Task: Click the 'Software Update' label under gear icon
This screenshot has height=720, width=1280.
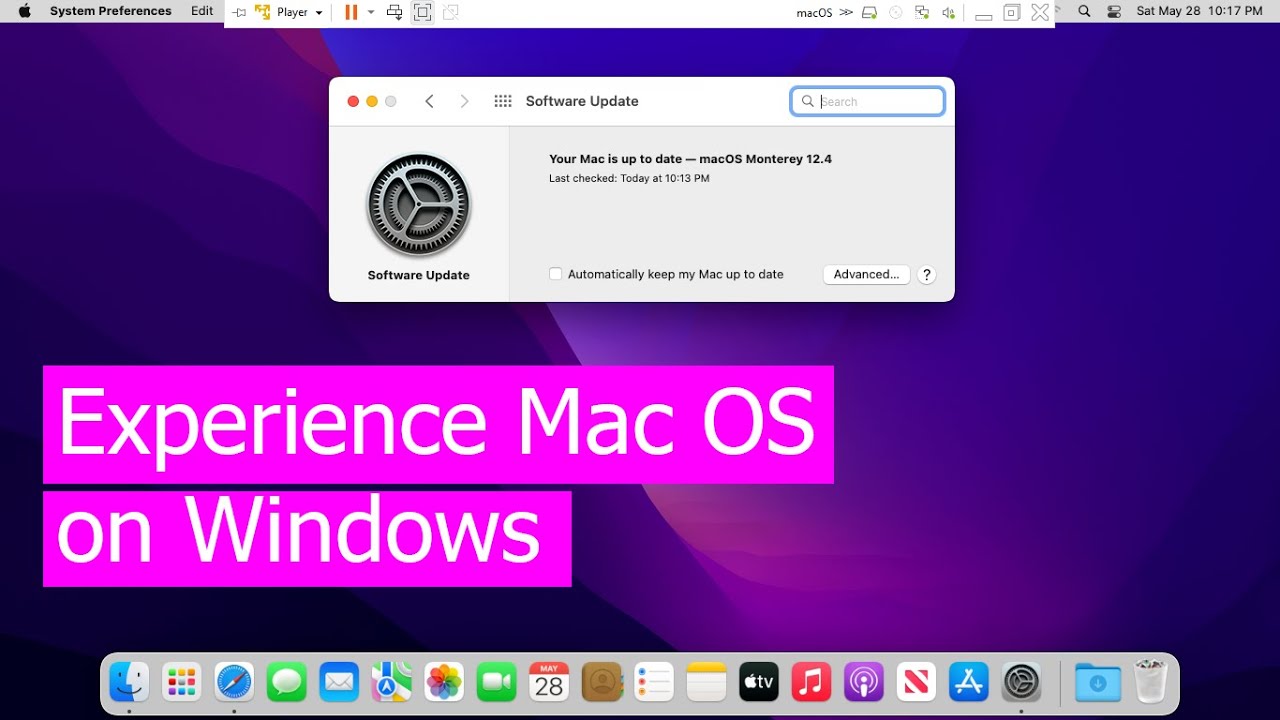Action: coord(418,275)
